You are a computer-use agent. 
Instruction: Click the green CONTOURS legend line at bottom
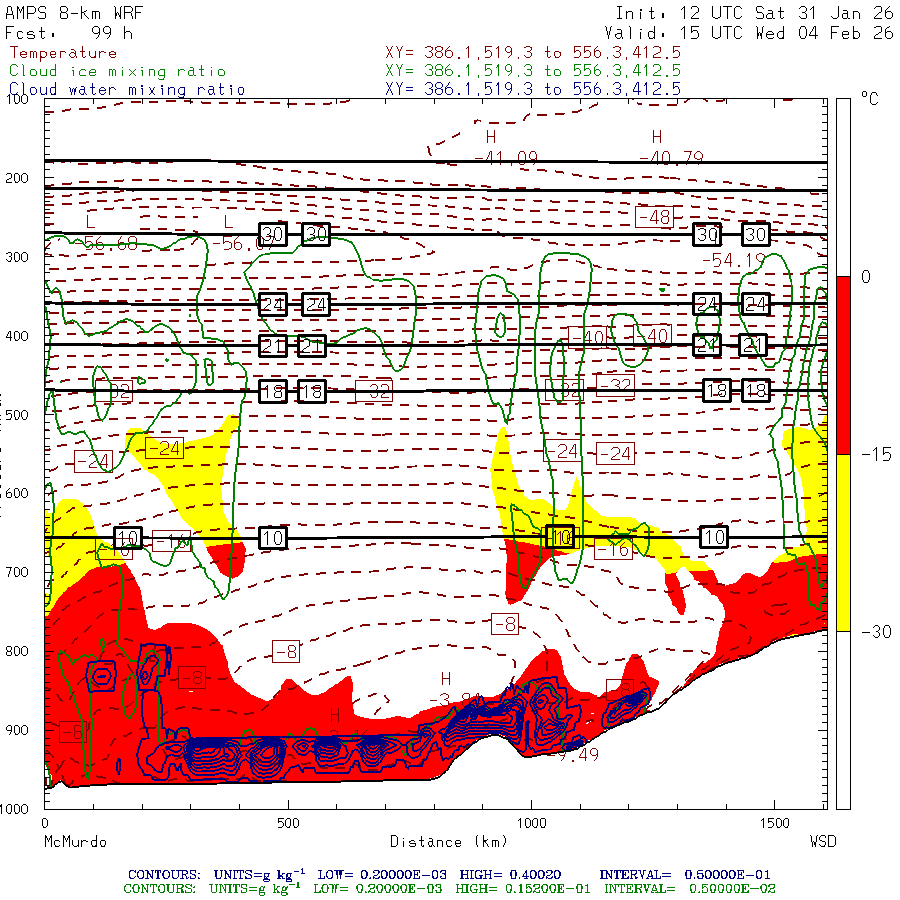pyautogui.click(x=449, y=889)
